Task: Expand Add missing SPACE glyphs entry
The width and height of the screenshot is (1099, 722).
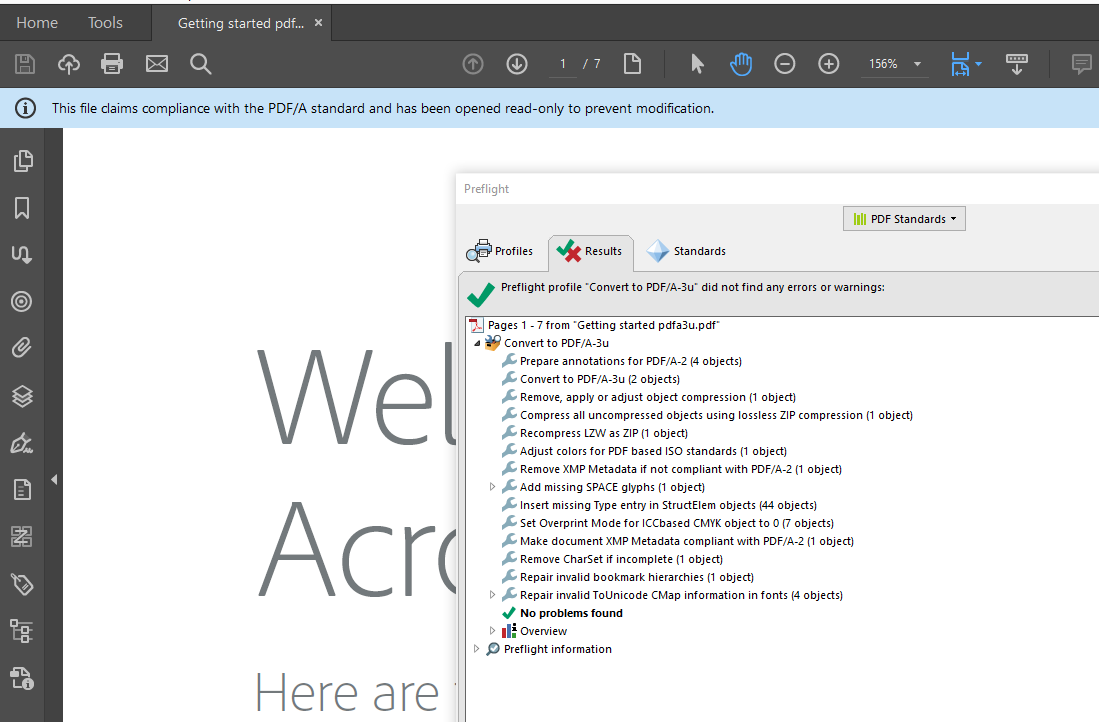Action: (x=493, y=487)
